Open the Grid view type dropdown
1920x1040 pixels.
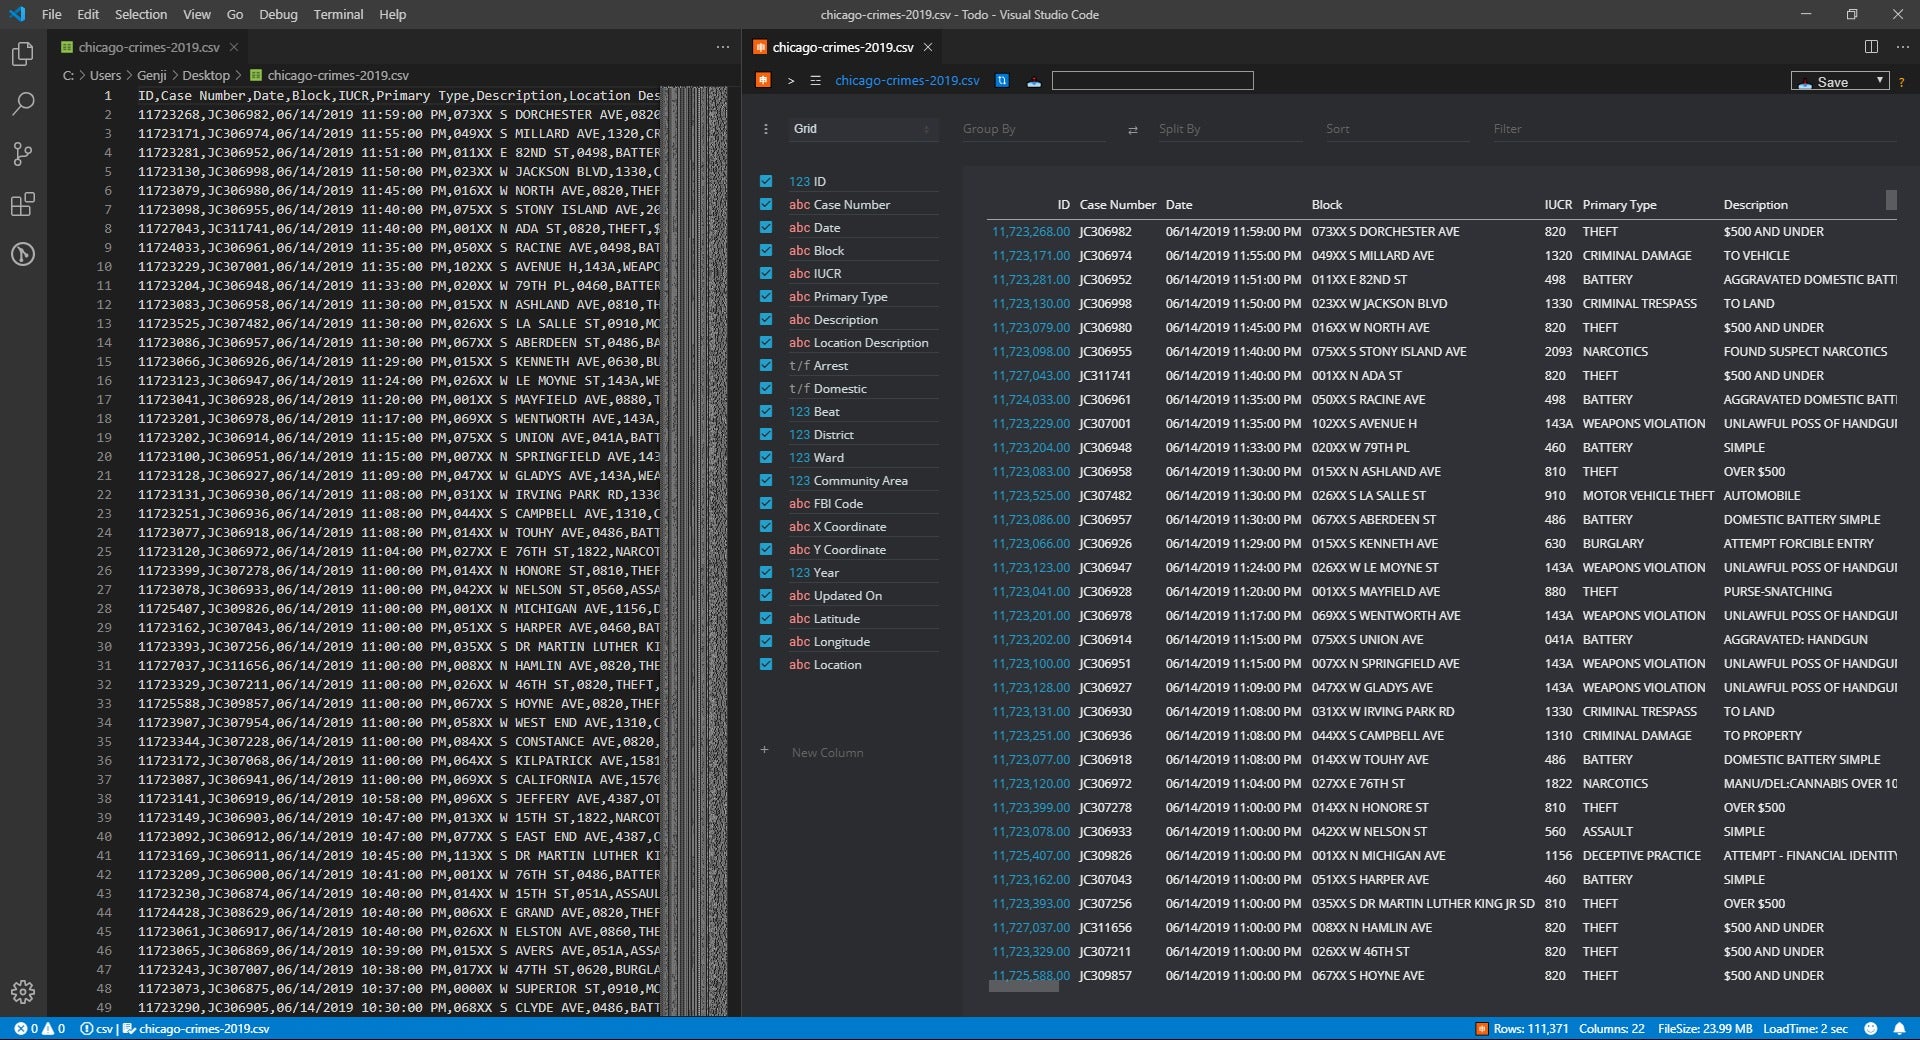[862, 129]
